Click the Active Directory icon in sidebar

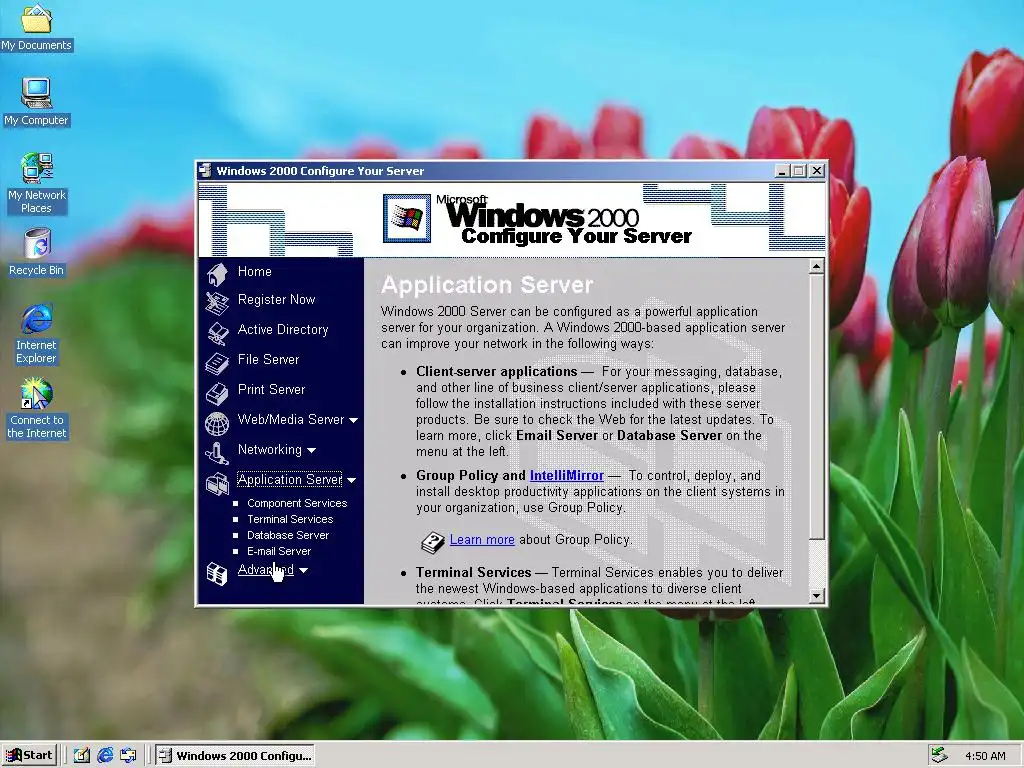pyautogui.click(x=217, y=333)
